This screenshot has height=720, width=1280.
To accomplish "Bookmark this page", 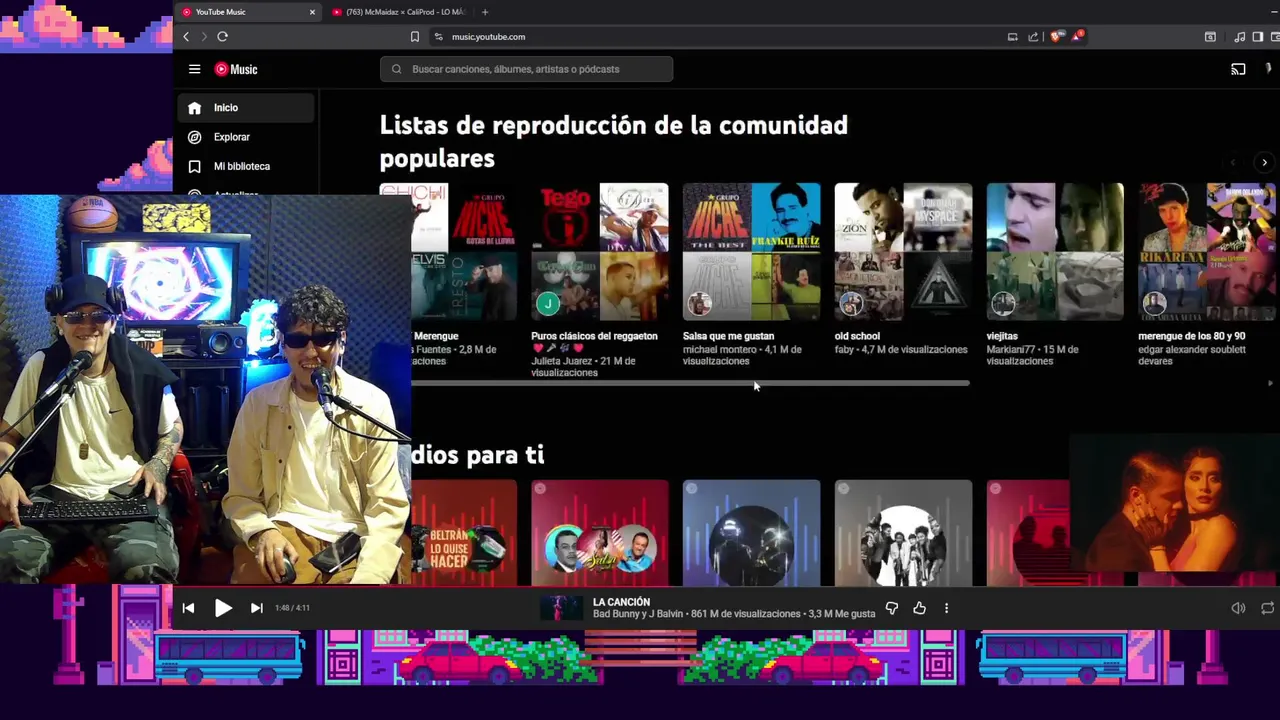I will point(415,37).
